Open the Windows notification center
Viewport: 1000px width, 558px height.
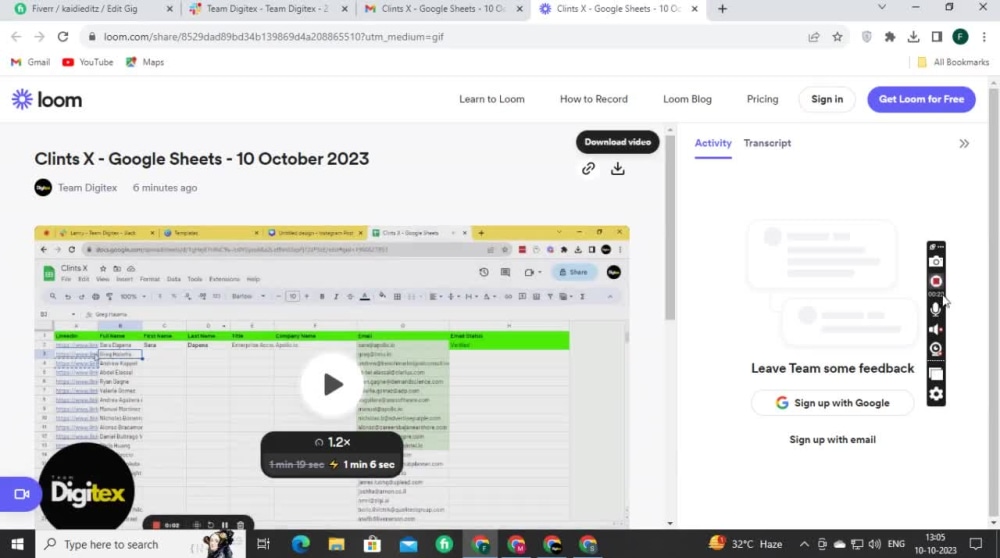coord(975,544)
